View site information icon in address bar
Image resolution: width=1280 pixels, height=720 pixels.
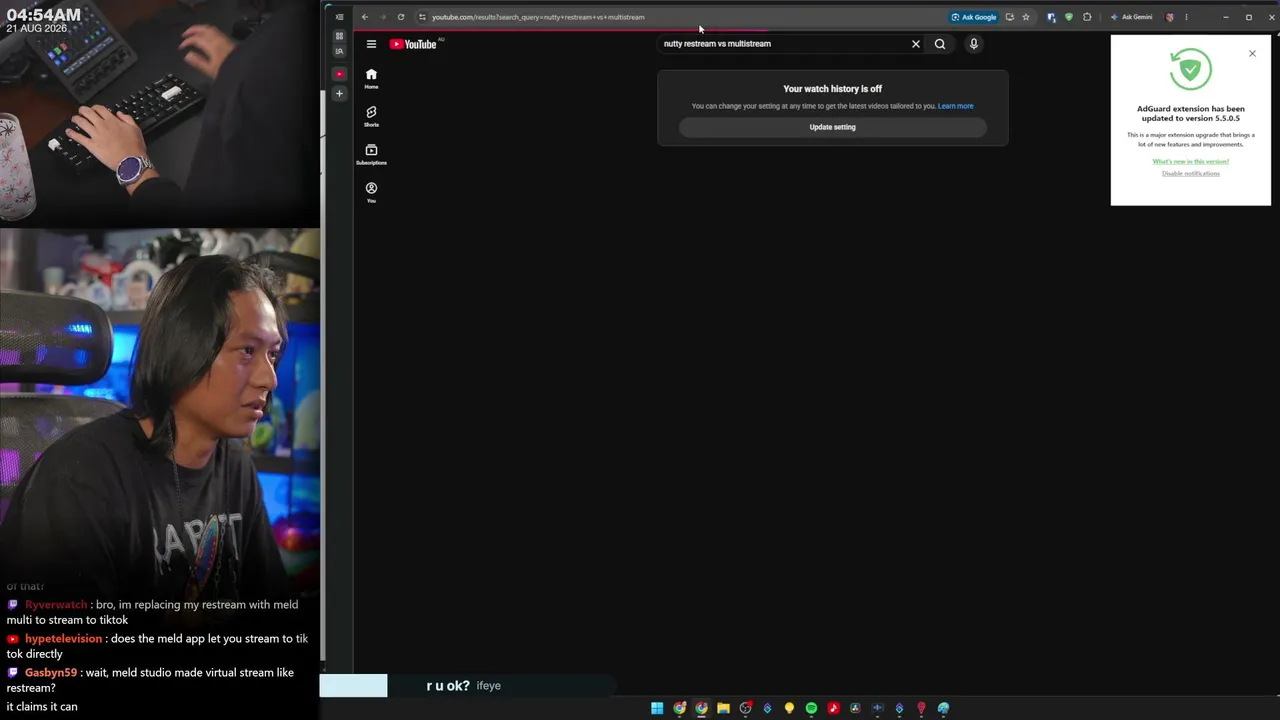pyautogui.click(x=422, y=17)
